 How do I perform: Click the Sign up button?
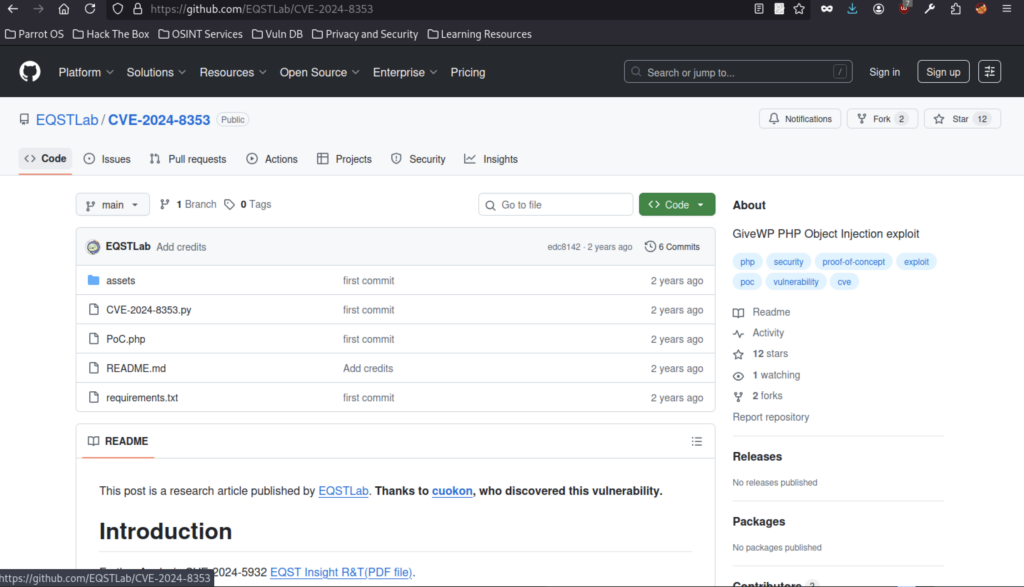[x=942, y=72]
